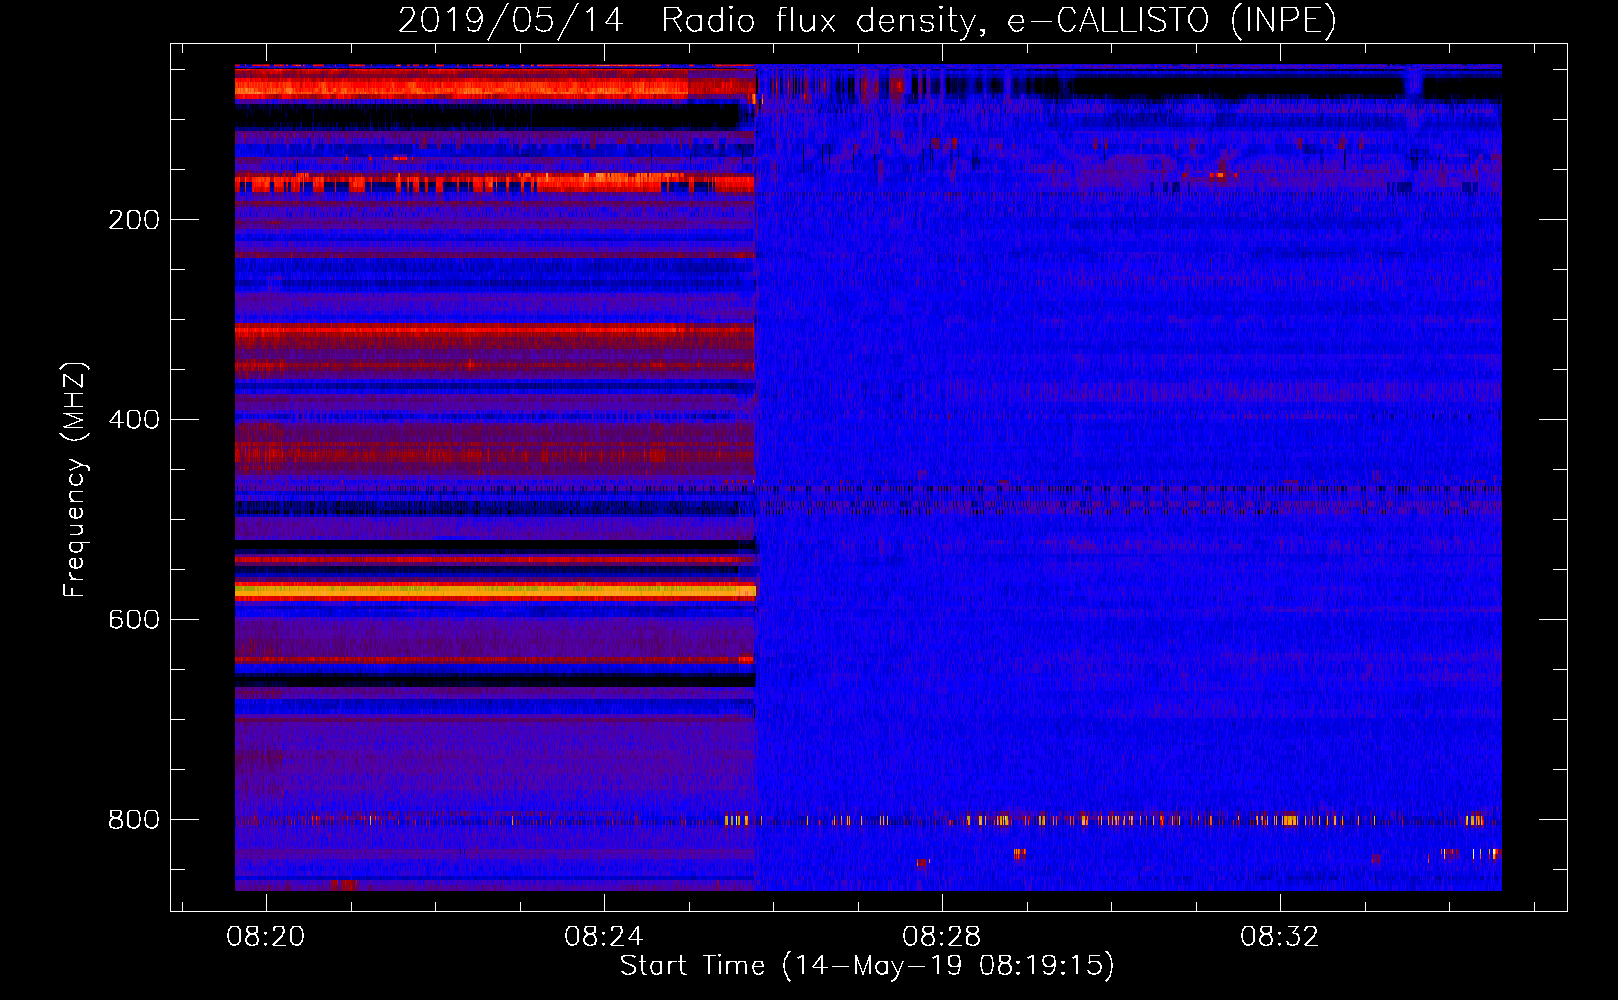Click the 08:20 time tick label
The image size is (1618, 1000).
click(265, 937)
